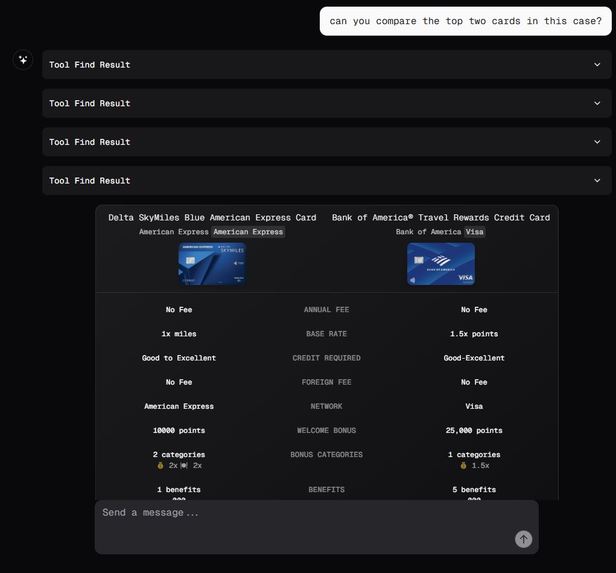Click the WELCOME BONUS row label
The width and height of the screenshot is (616, 573).
(x=326, y=430)
